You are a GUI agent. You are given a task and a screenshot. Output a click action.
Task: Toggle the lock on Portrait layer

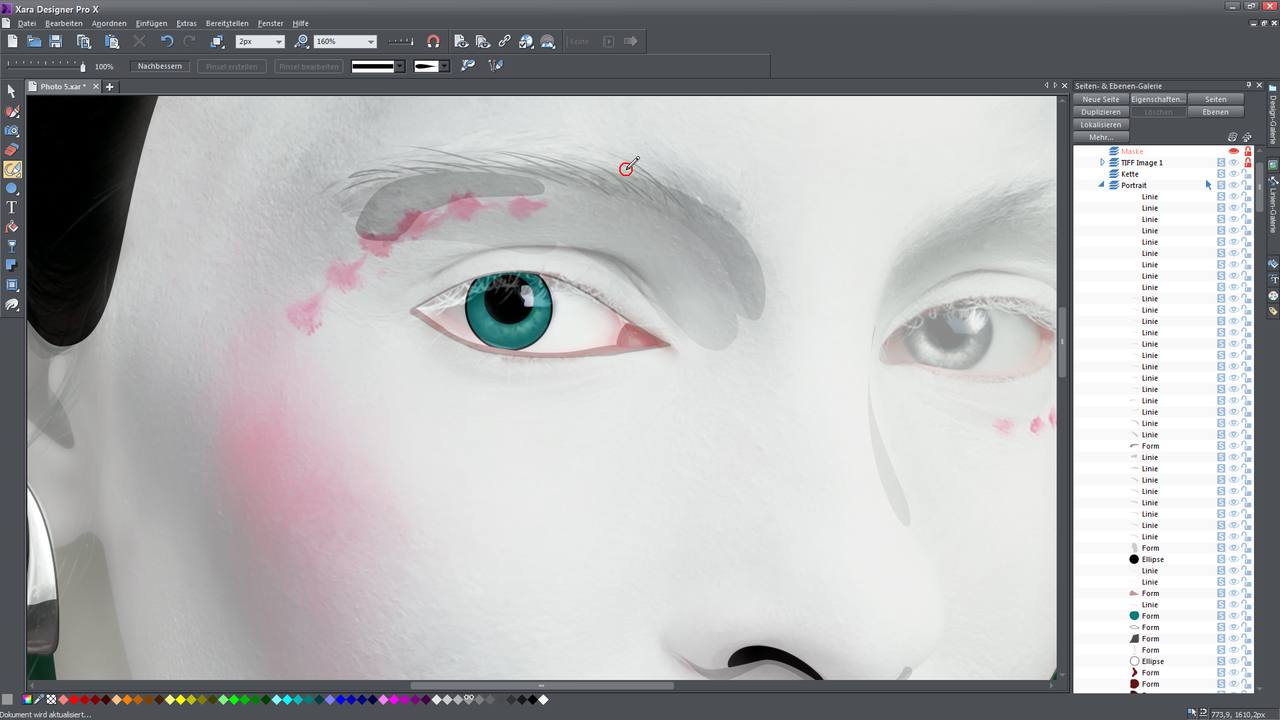pyautogui.click(x=1247, y=185)
